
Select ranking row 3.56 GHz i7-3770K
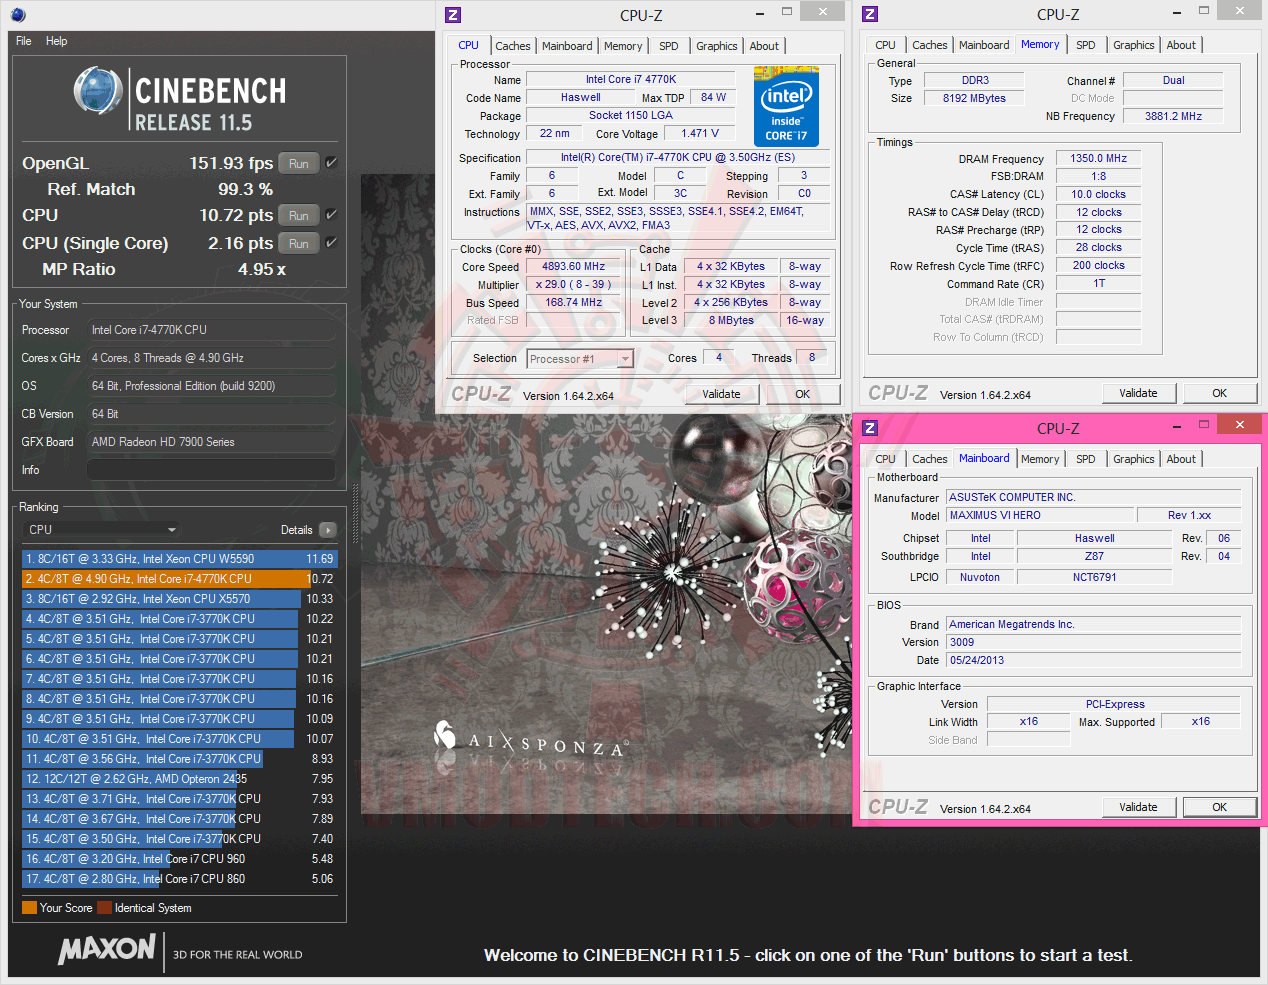(180, 759)
